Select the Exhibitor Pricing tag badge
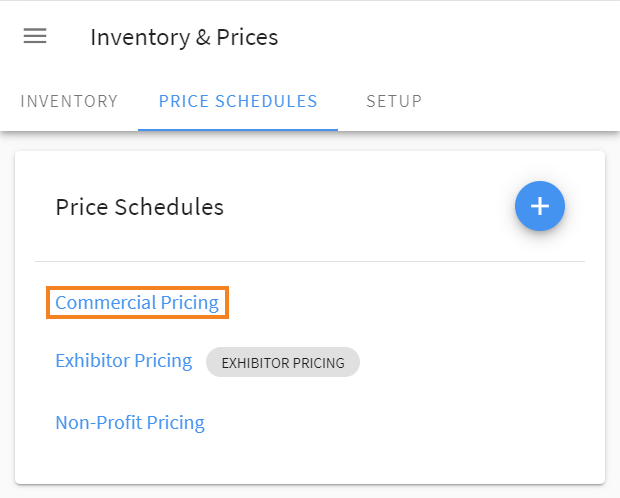Viewport: 620px width, 498px height. 283,363
